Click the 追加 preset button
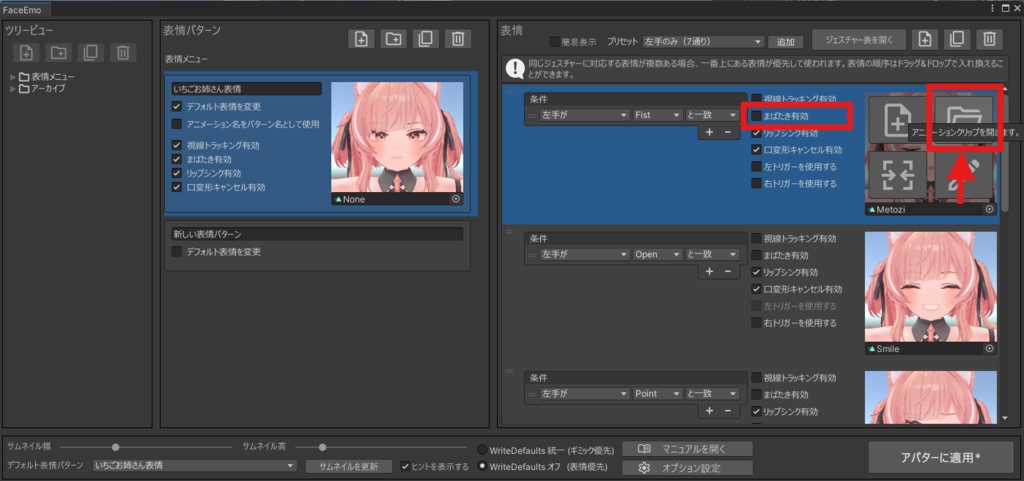This screenshot has height=481, width=1024. [785, 42]
